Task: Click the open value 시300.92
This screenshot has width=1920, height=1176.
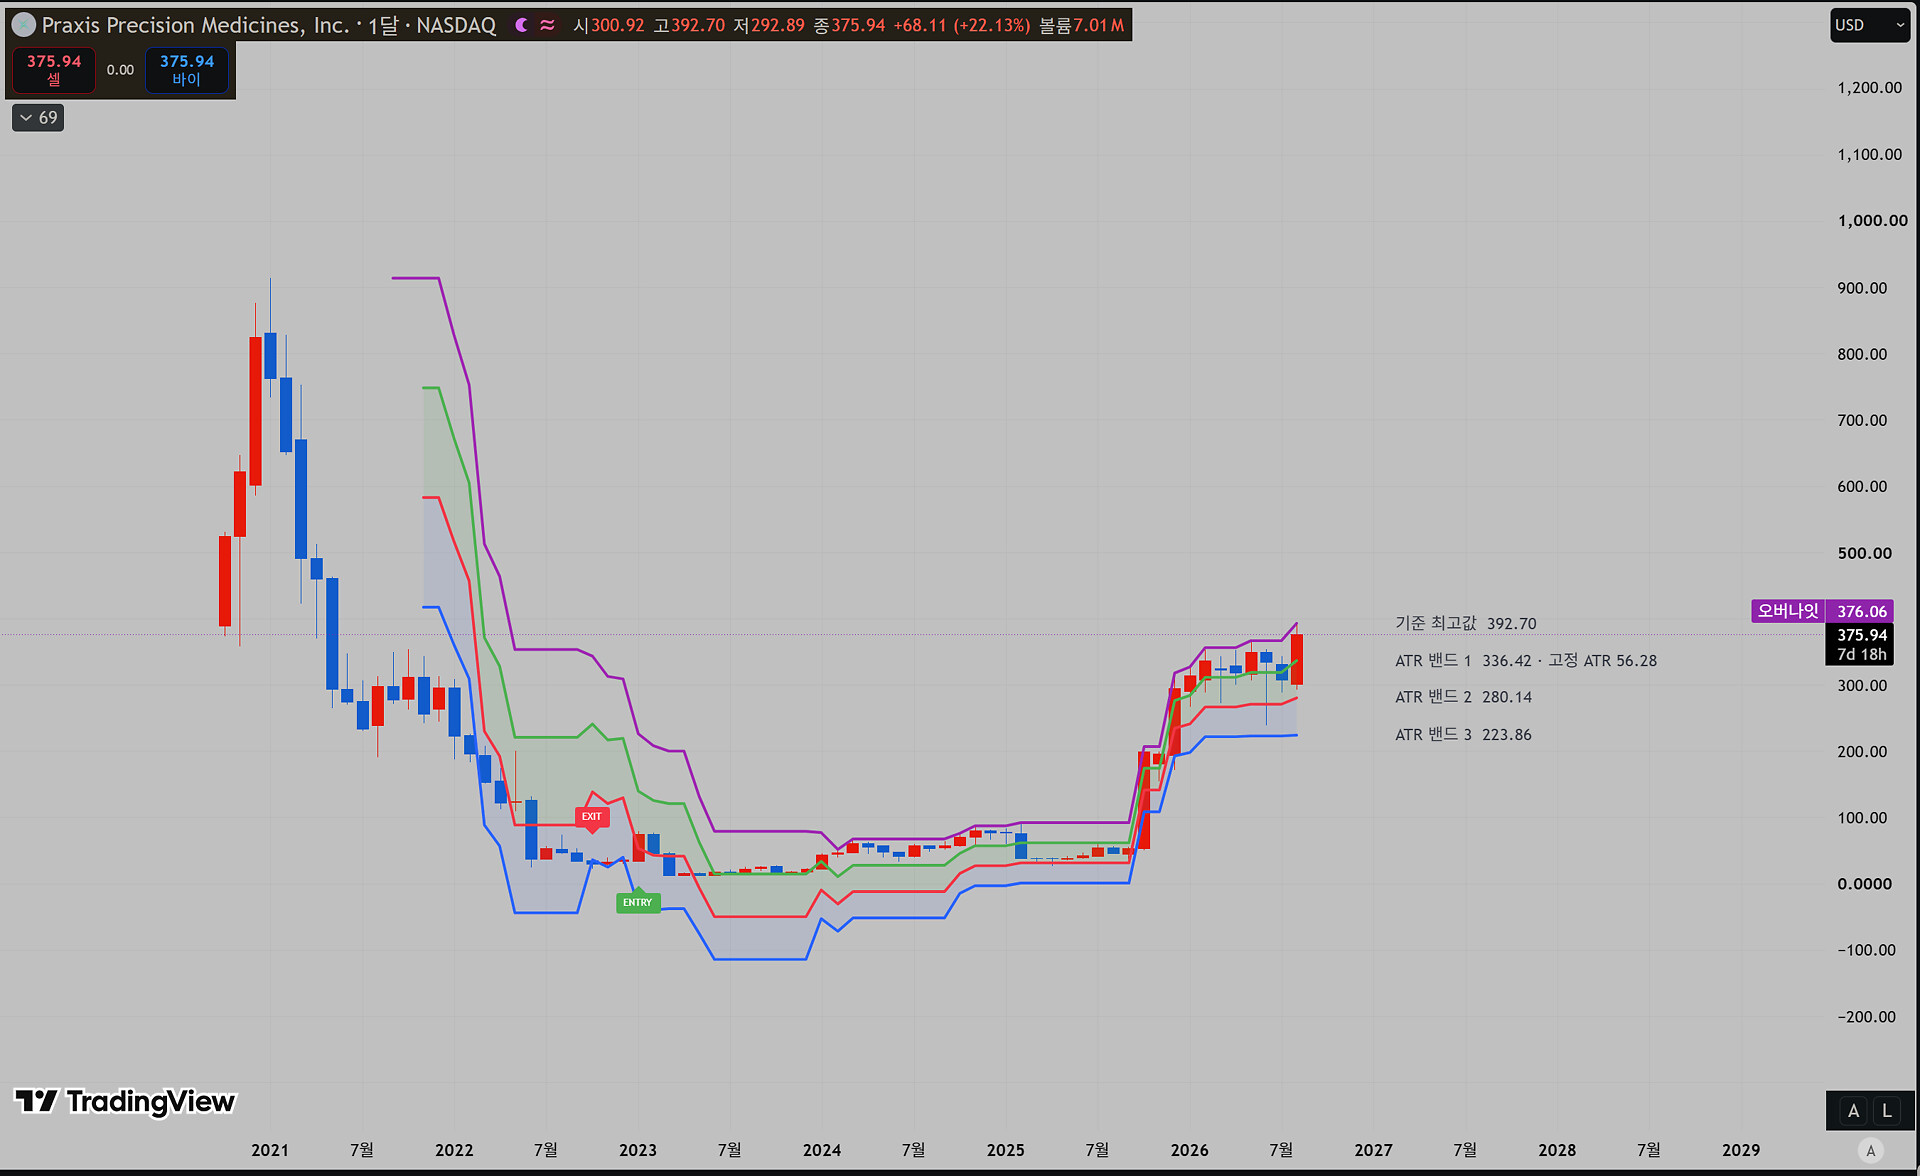Action: [608, 25]
